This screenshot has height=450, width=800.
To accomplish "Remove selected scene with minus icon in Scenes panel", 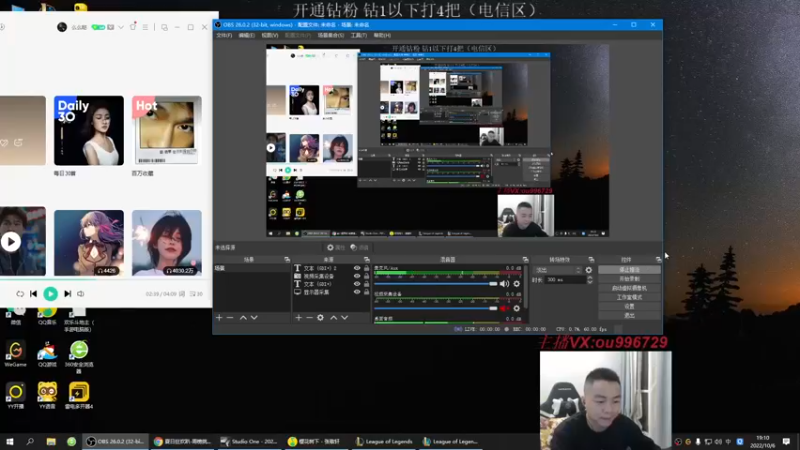I will click(230, 317).
